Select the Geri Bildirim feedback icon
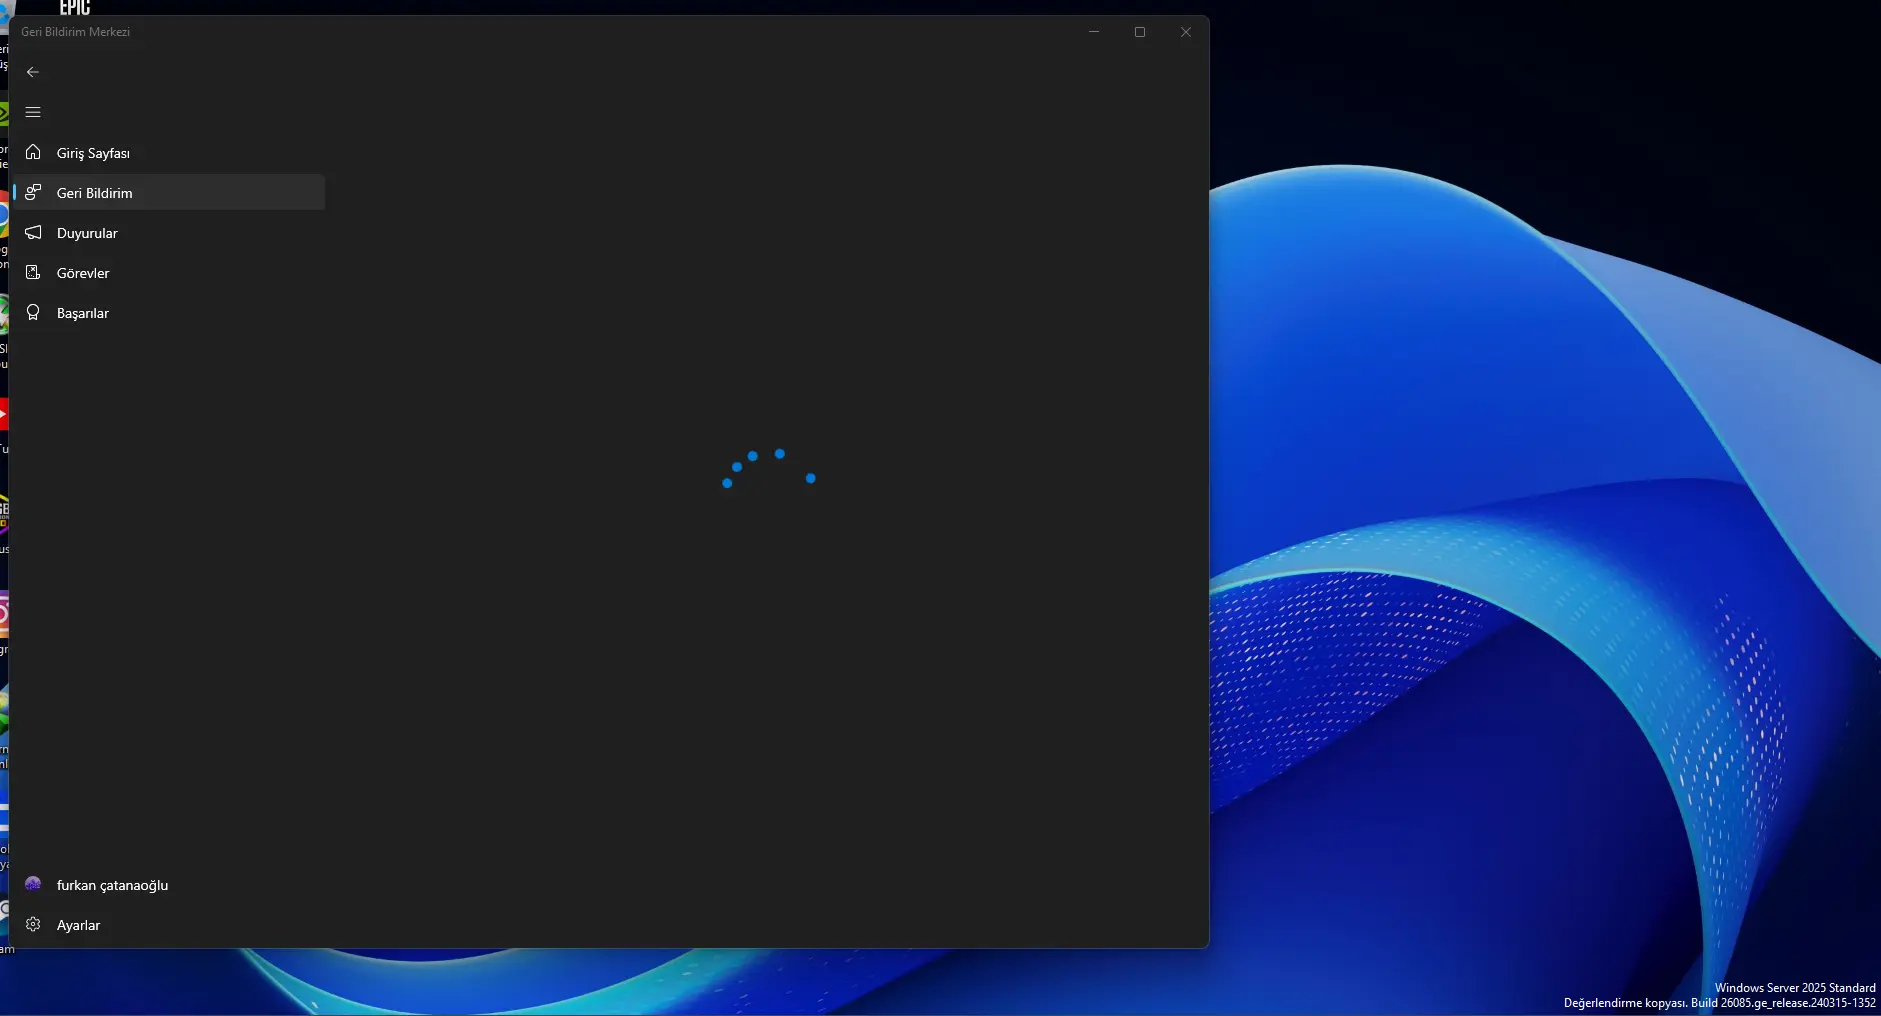This screenshot has height=1016, width=1881. tap(33, 192)
